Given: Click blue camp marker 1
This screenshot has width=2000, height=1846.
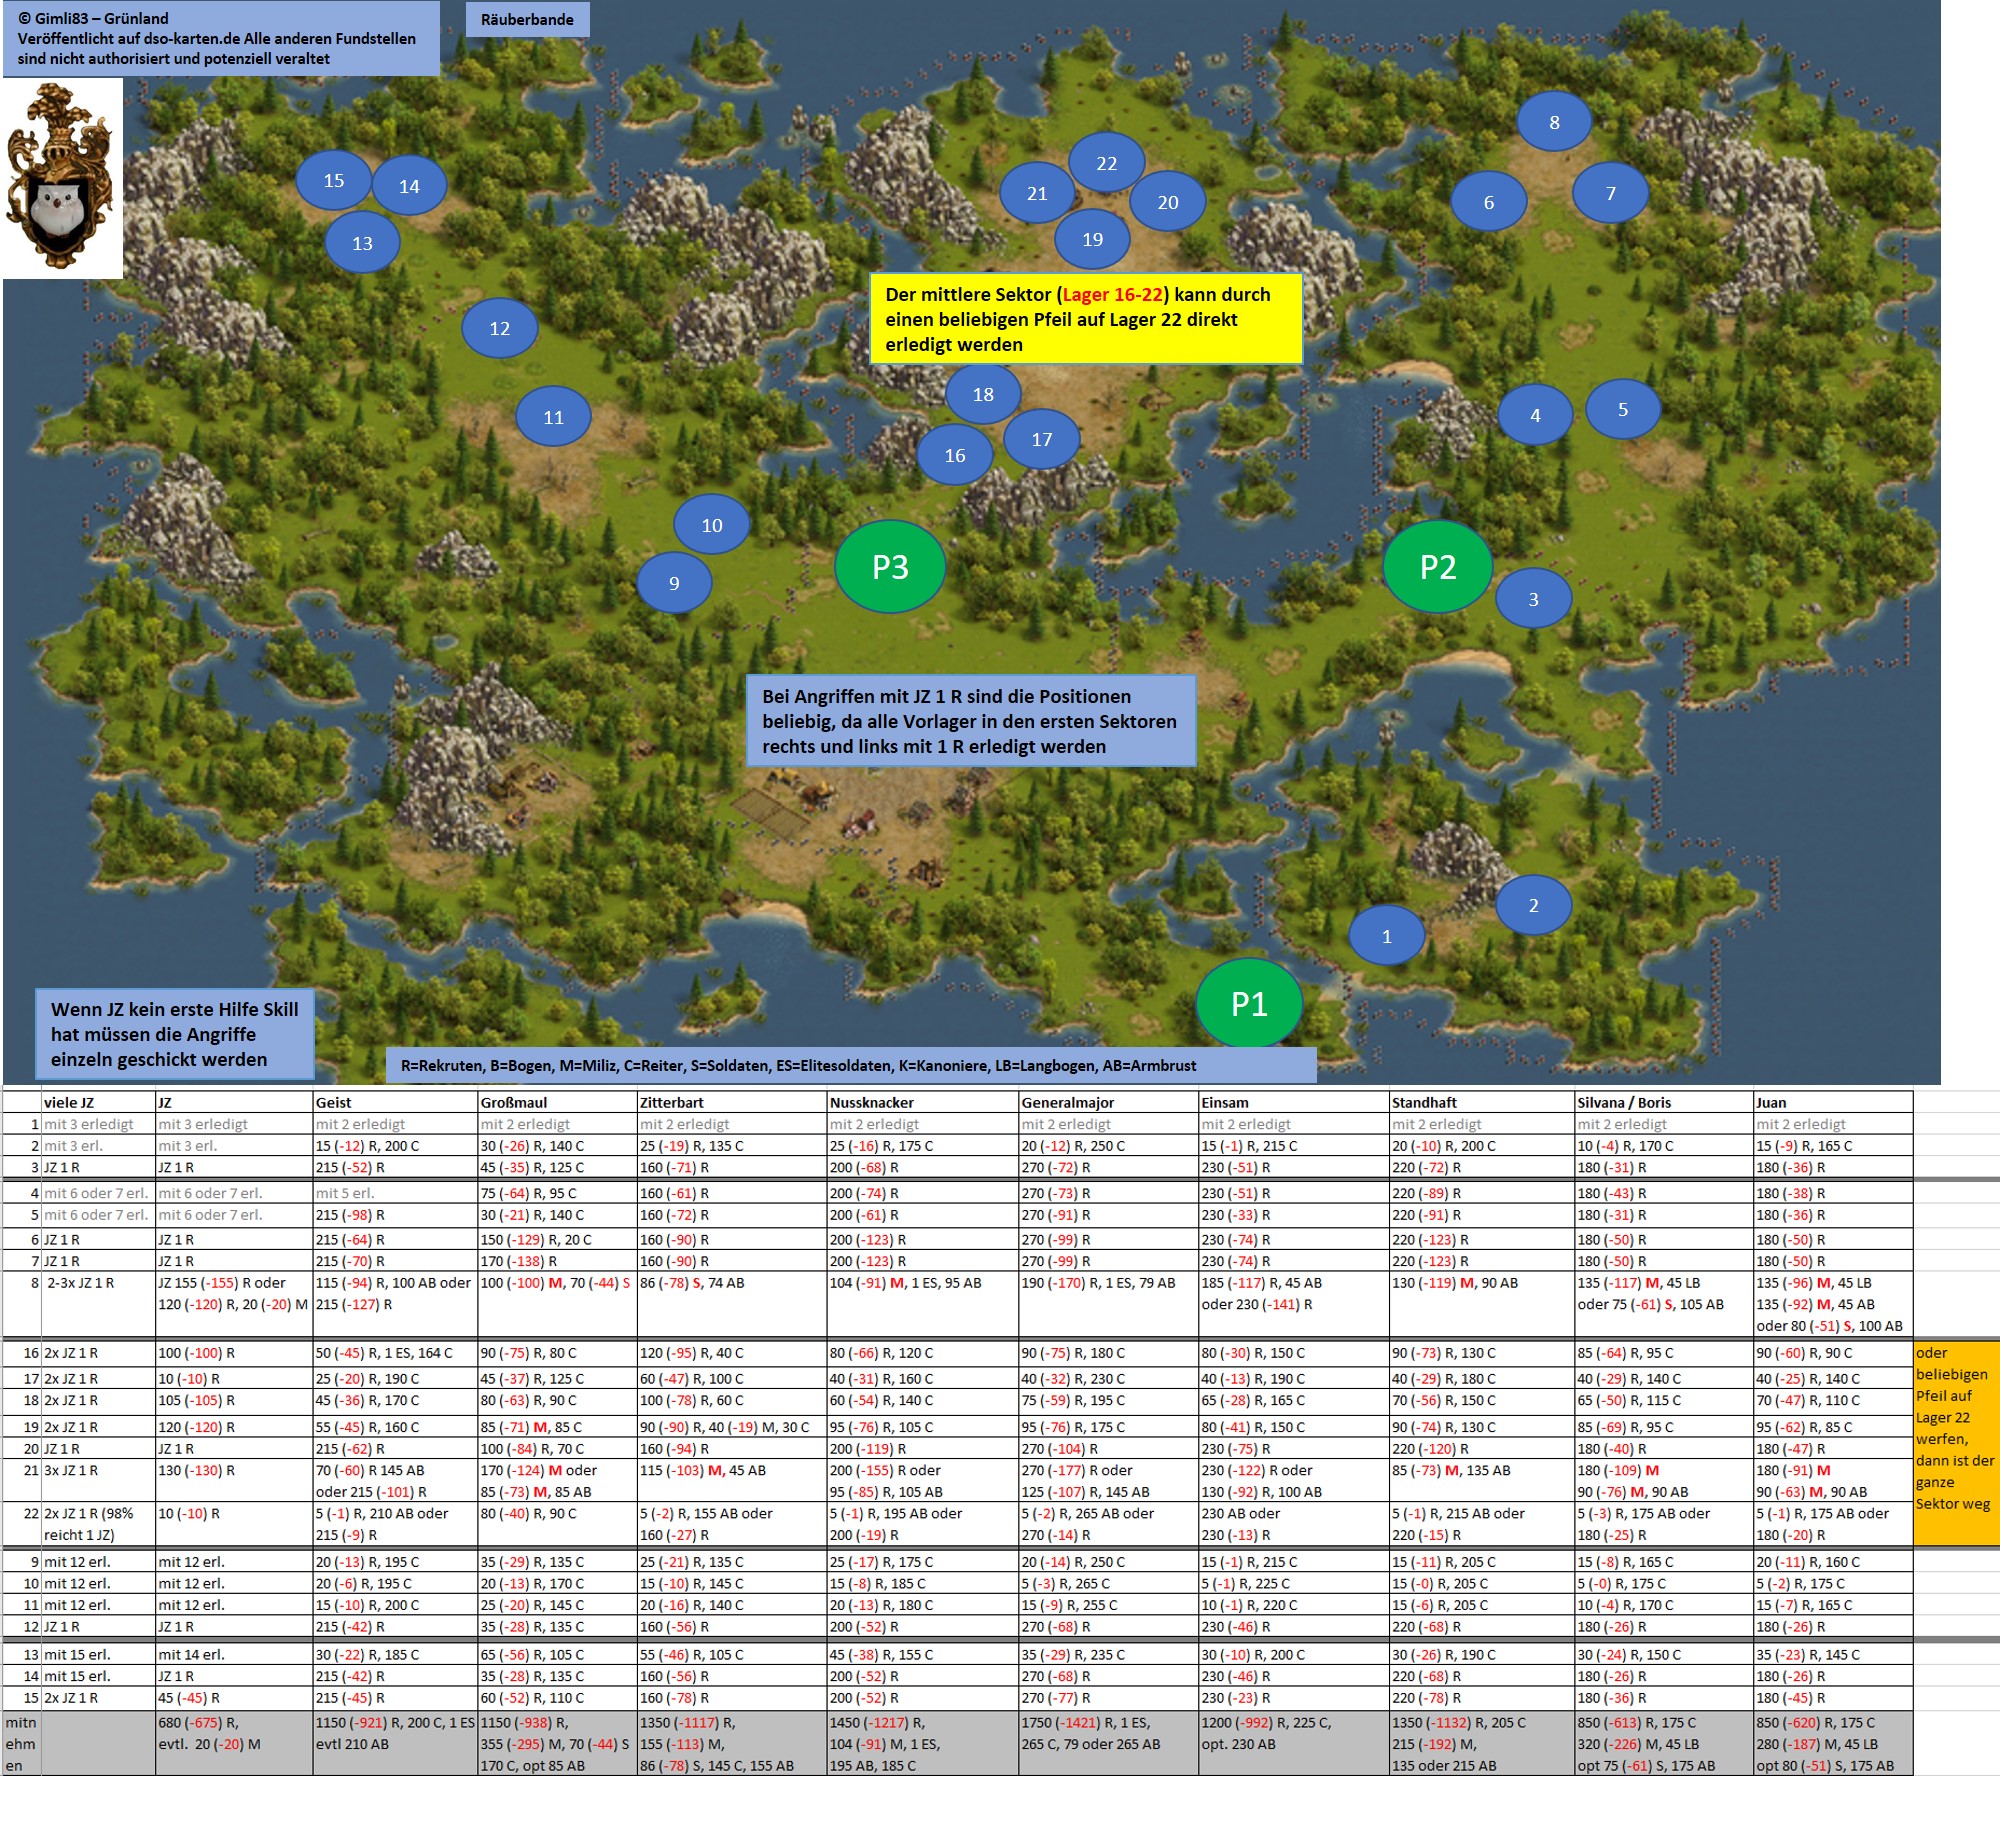Looking at the screenshot, I should pos(1386,936).
